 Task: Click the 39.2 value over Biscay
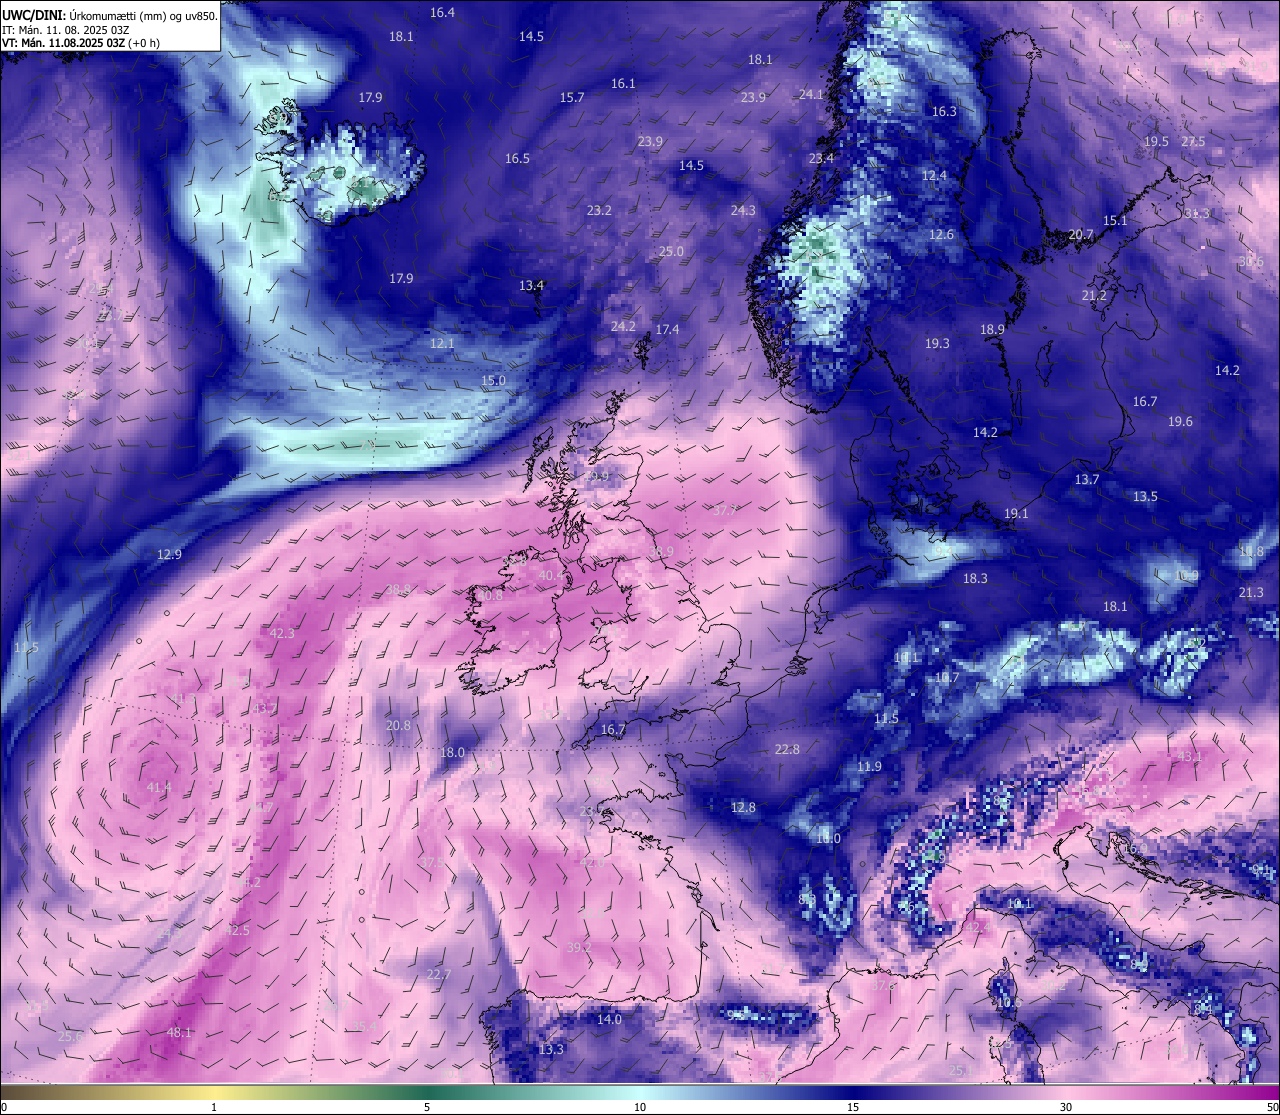[579, 947]
